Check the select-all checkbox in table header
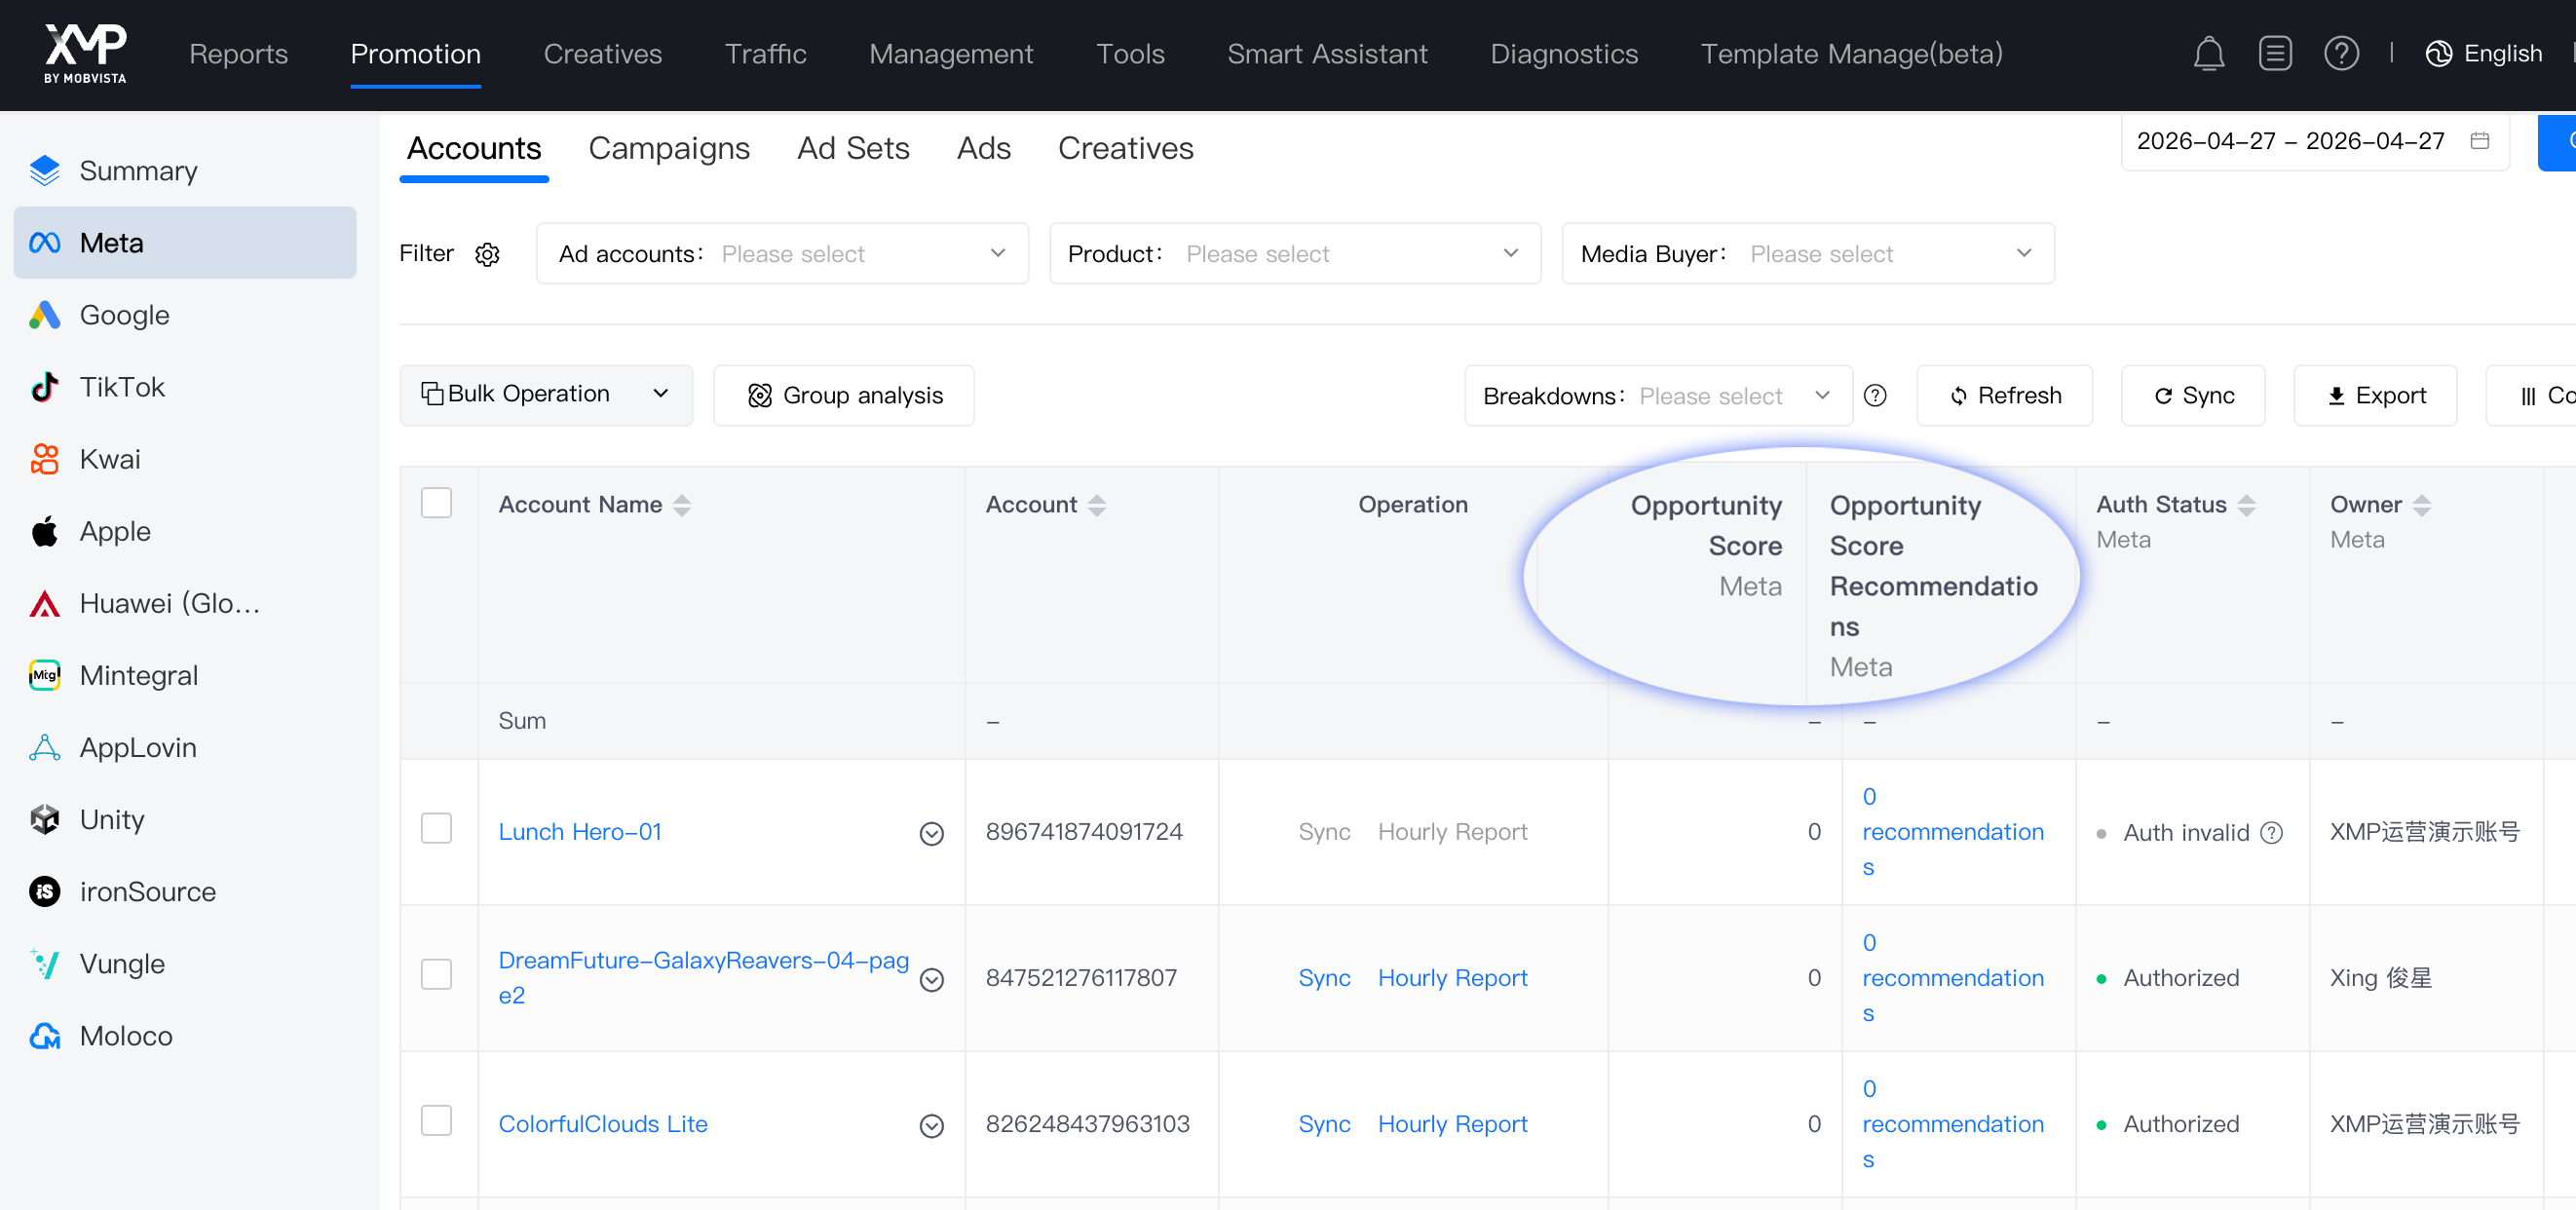 (437, 503)
